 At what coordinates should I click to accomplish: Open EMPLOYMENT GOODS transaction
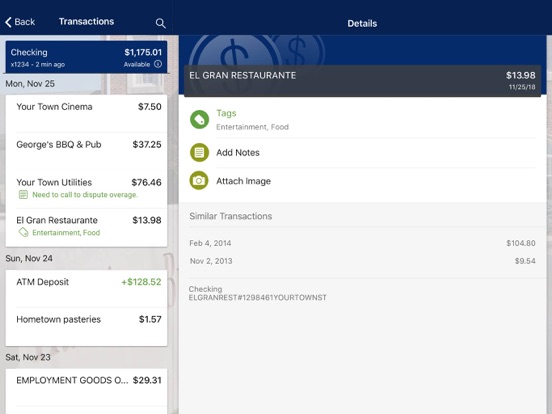coord(87,387)
